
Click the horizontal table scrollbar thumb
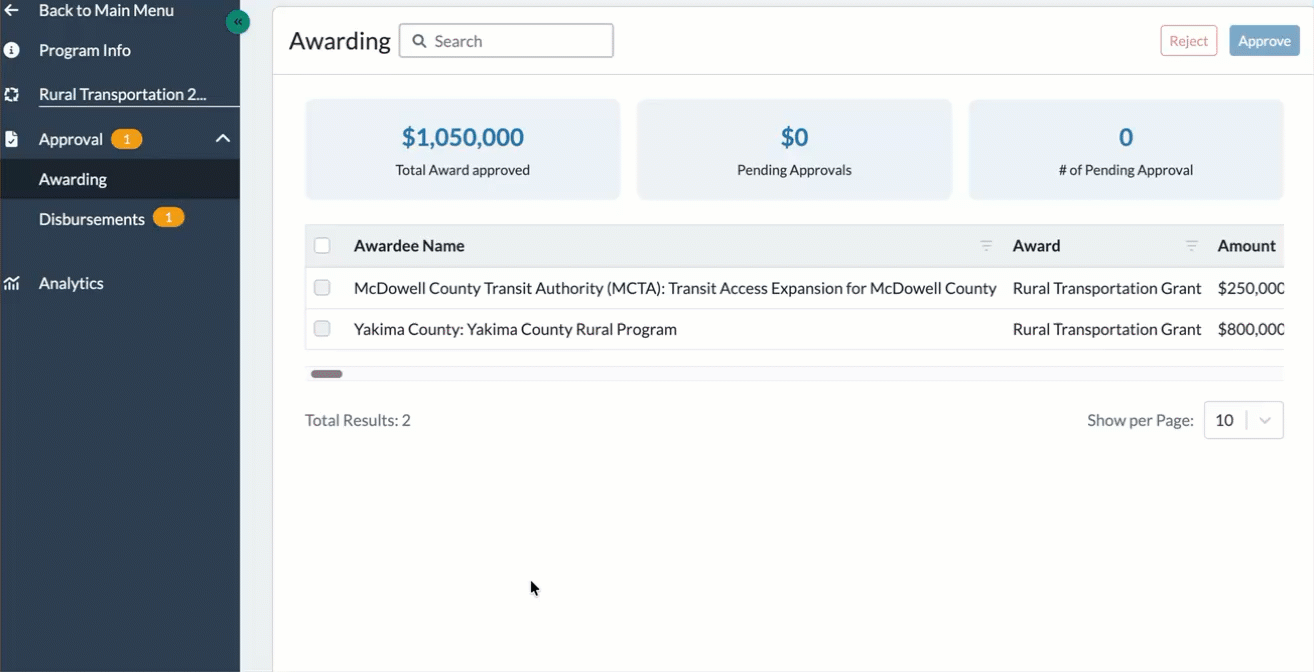click(x=327, y=374)
